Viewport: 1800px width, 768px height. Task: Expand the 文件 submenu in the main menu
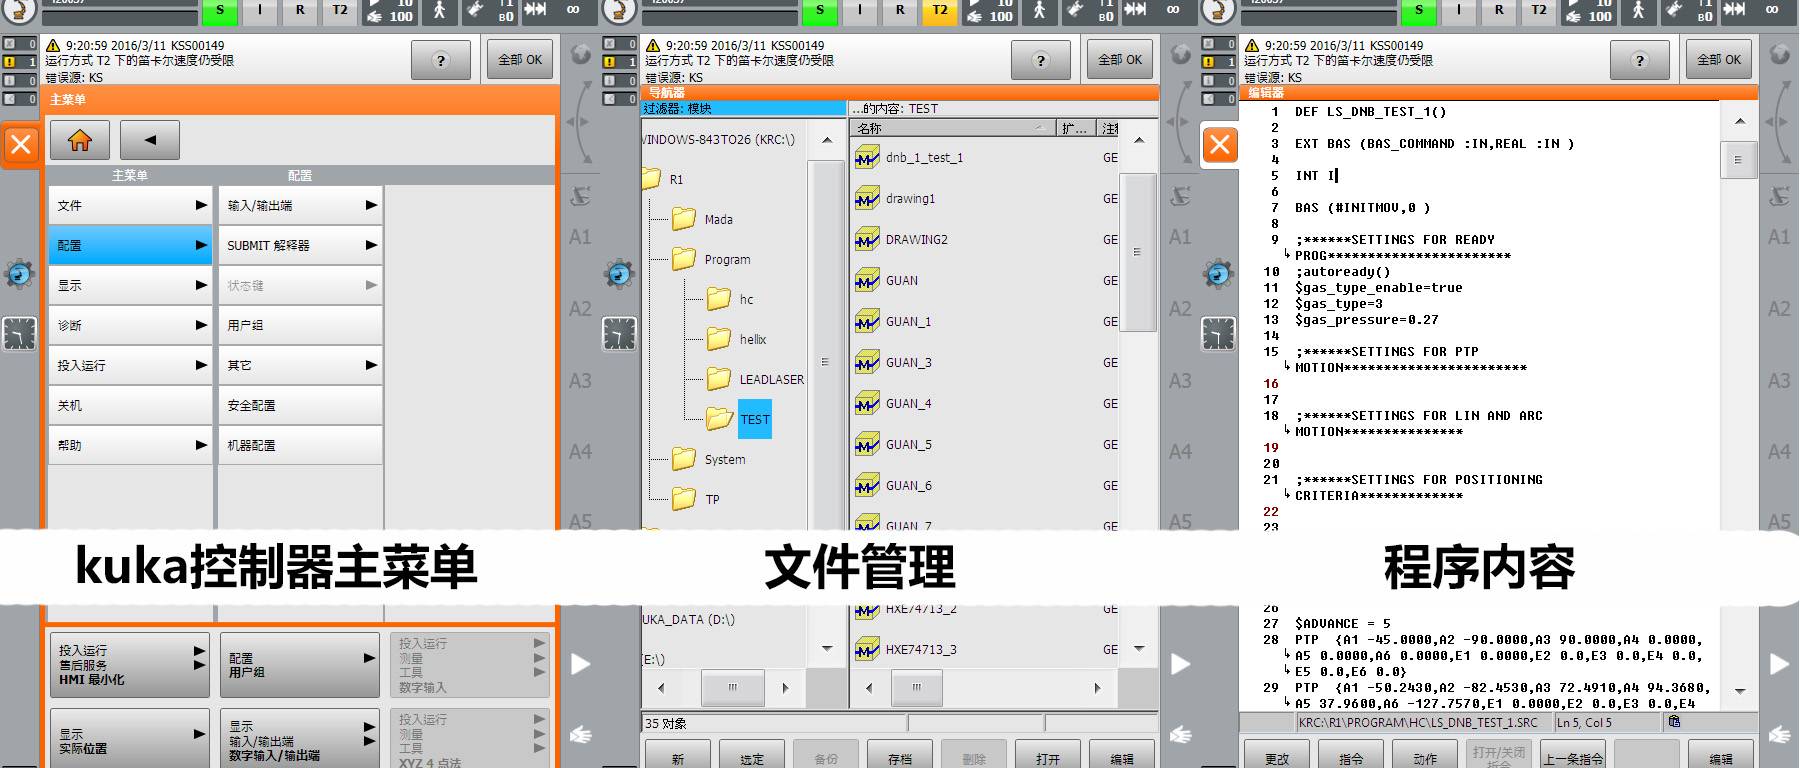130,205
